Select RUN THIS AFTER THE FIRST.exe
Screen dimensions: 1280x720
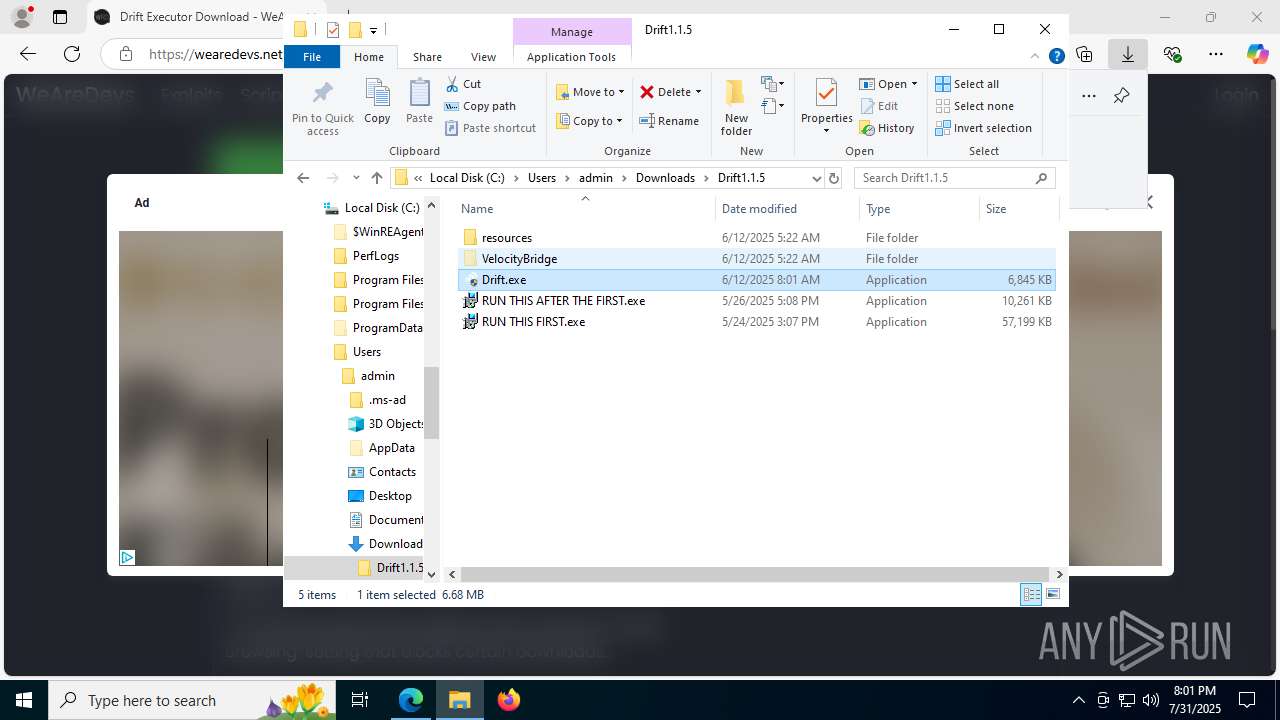563,301
